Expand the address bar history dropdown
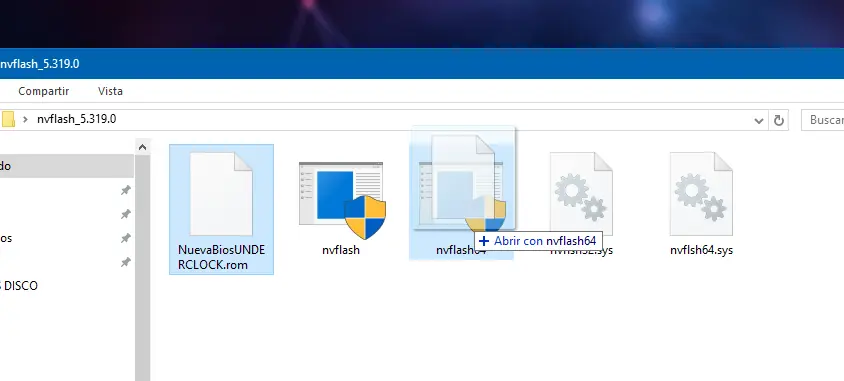The image size is (844, 381). (x=759, y=121)
